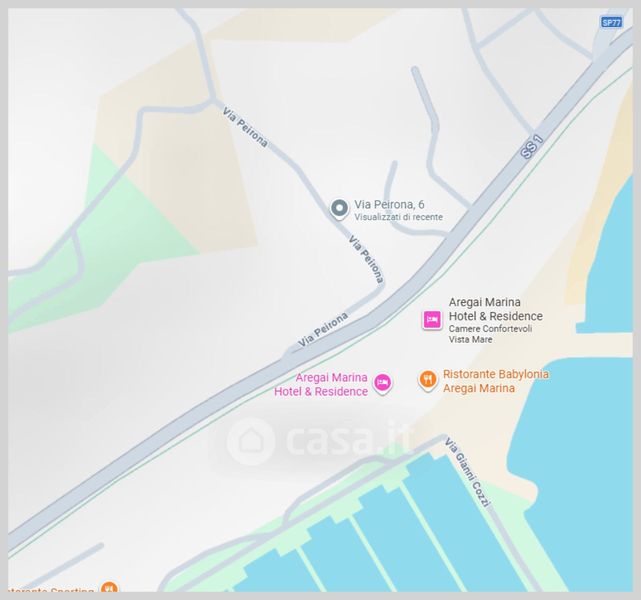This screenshot has height=600, width=641.
Task: Click the Ristorante Babylonia Aregai Marina label
Action: pos(495,381)
